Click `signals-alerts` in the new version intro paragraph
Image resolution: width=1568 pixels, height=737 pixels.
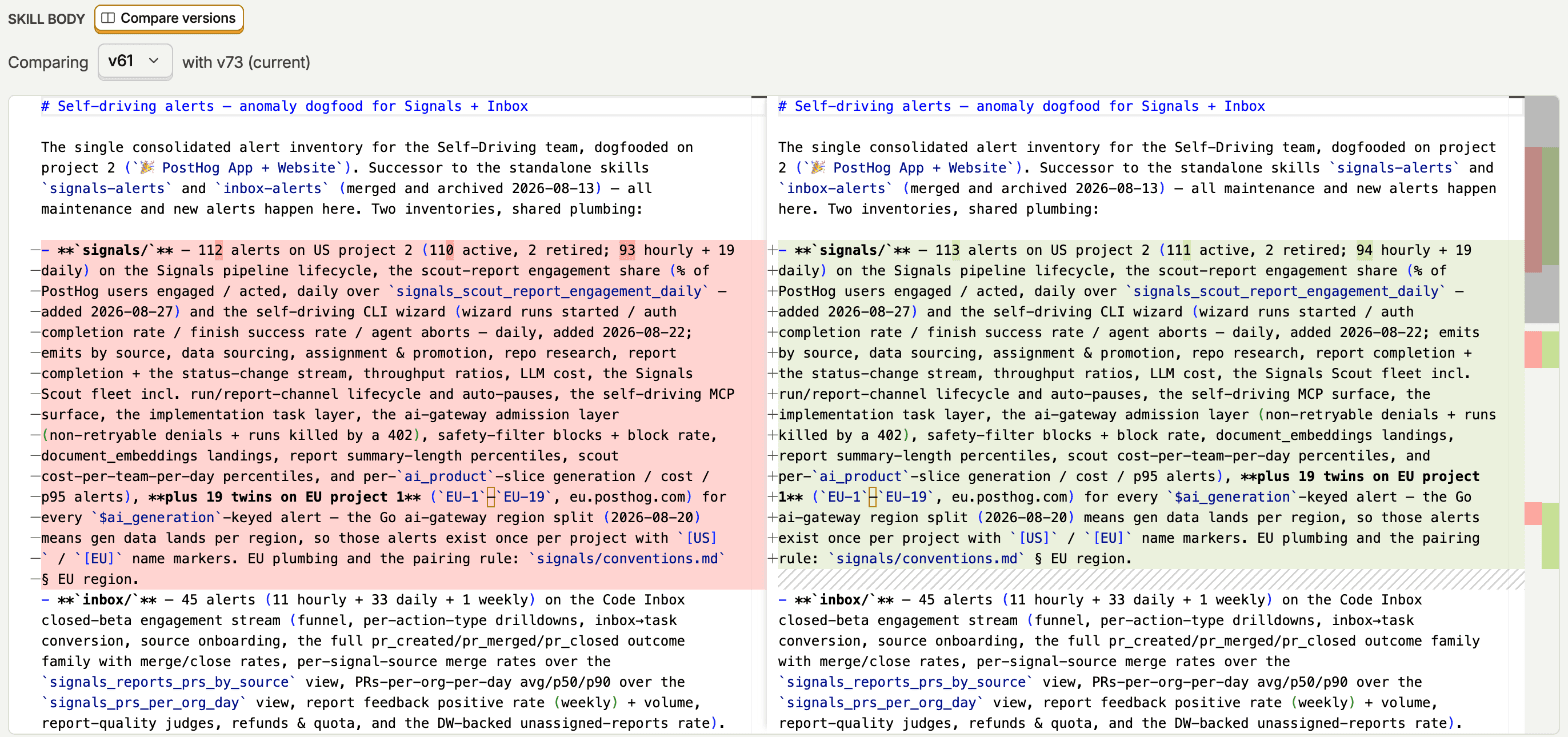(1396, 168)
